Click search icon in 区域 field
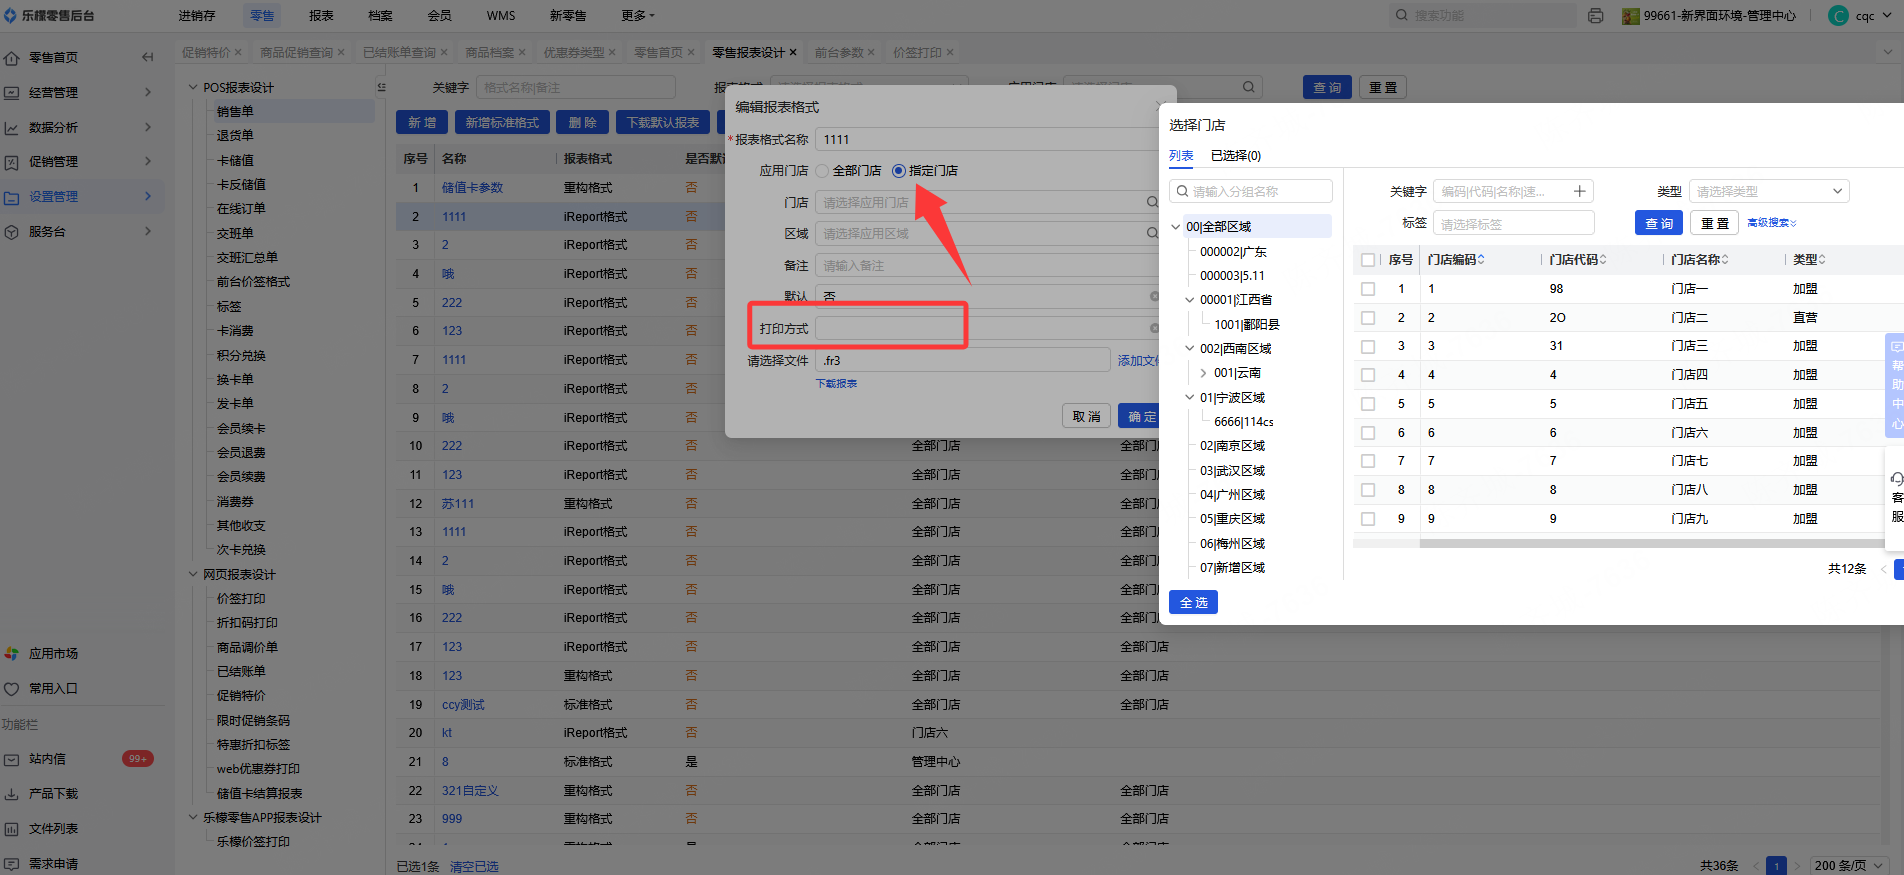Screen dimensions: 1904x875 (1152, 233)
